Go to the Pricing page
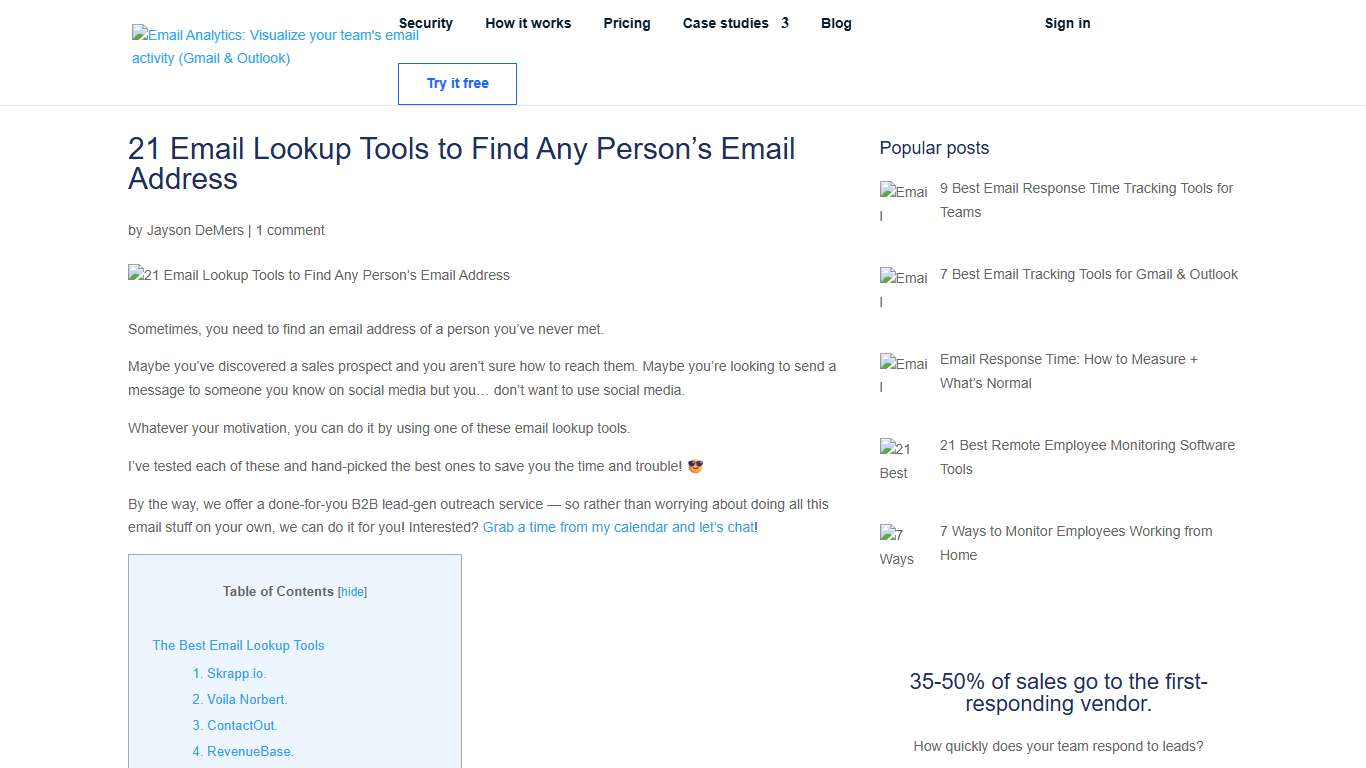 pyautogui.click(x=626, y=23)
